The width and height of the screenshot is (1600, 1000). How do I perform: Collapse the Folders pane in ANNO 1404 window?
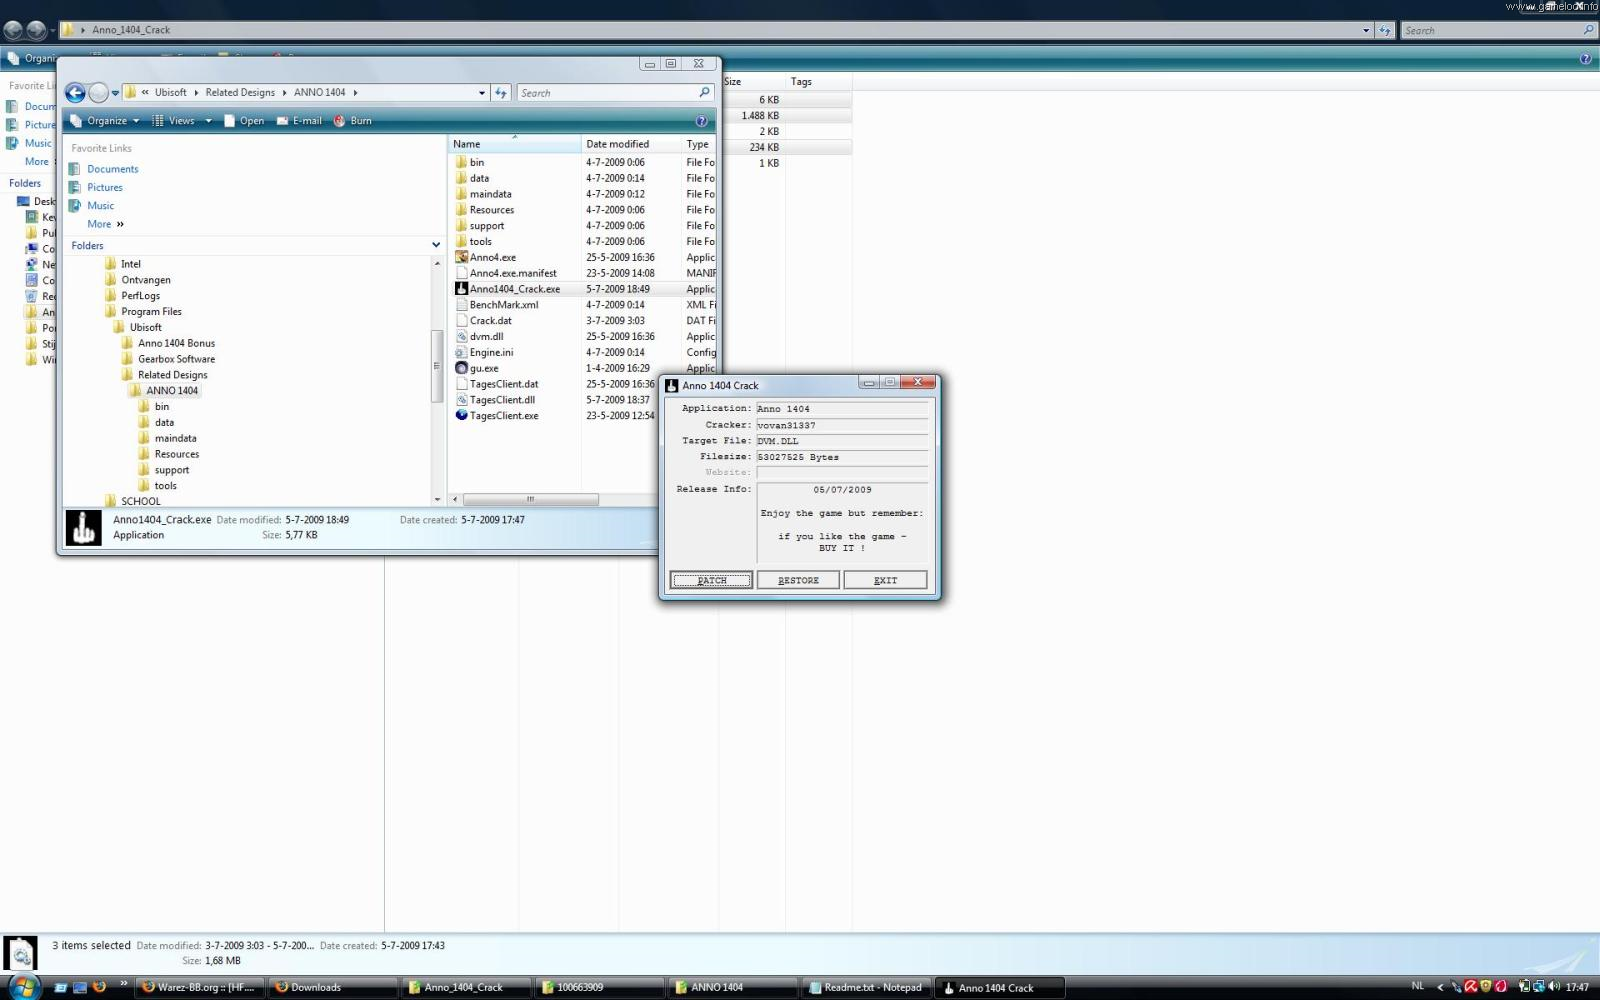pyautogui.click(x=436, y=245)
